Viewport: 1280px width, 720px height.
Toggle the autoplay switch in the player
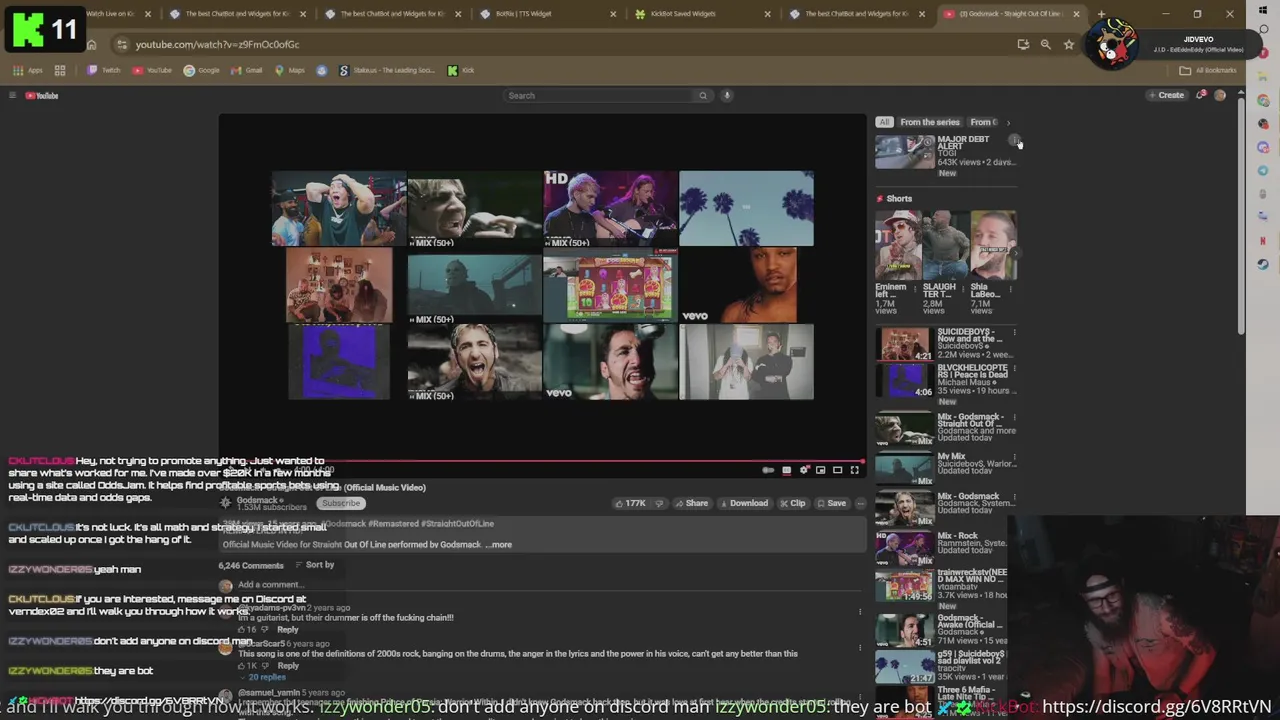(768, 470)
